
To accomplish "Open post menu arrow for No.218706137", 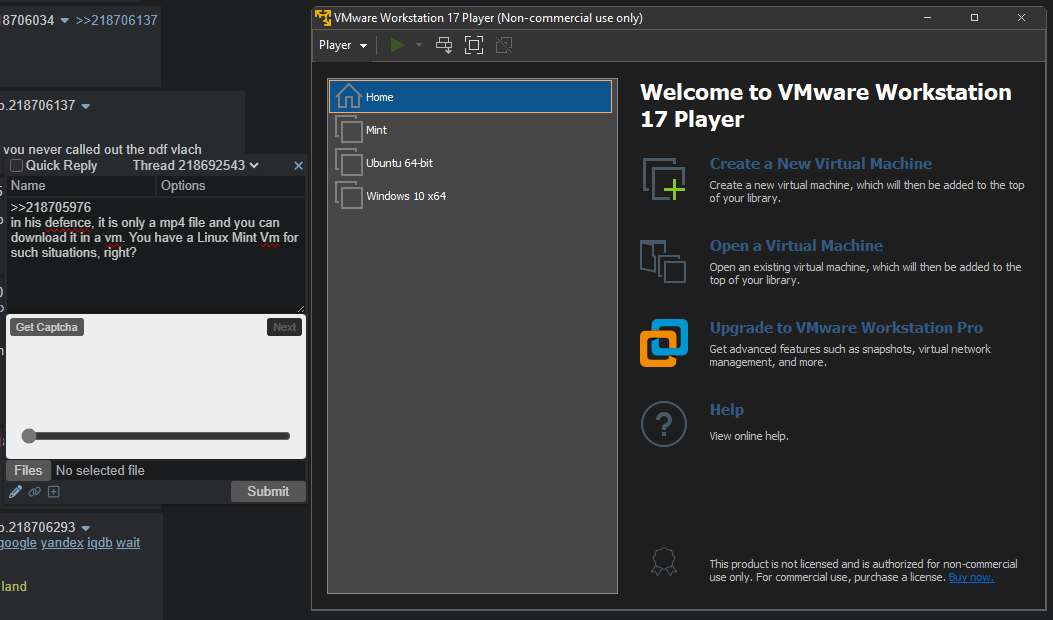I will [85, 106].
